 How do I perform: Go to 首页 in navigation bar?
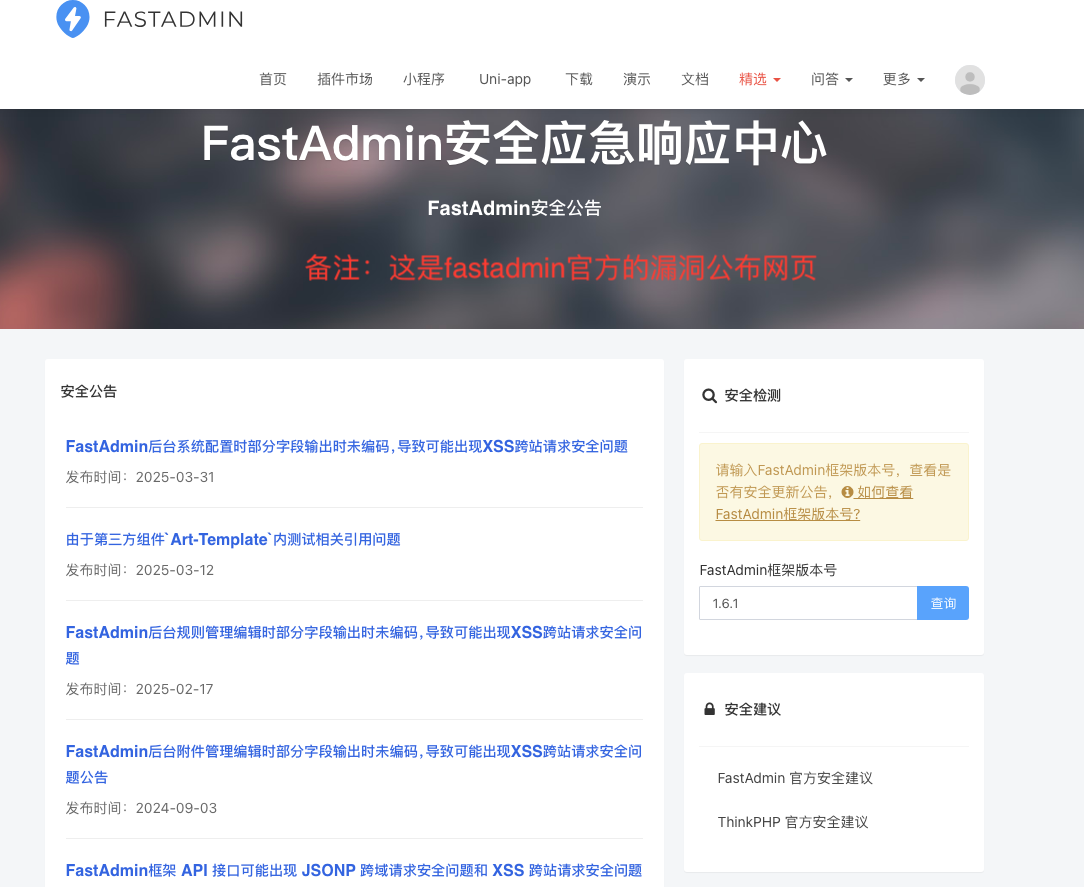[x=273, y=79]
